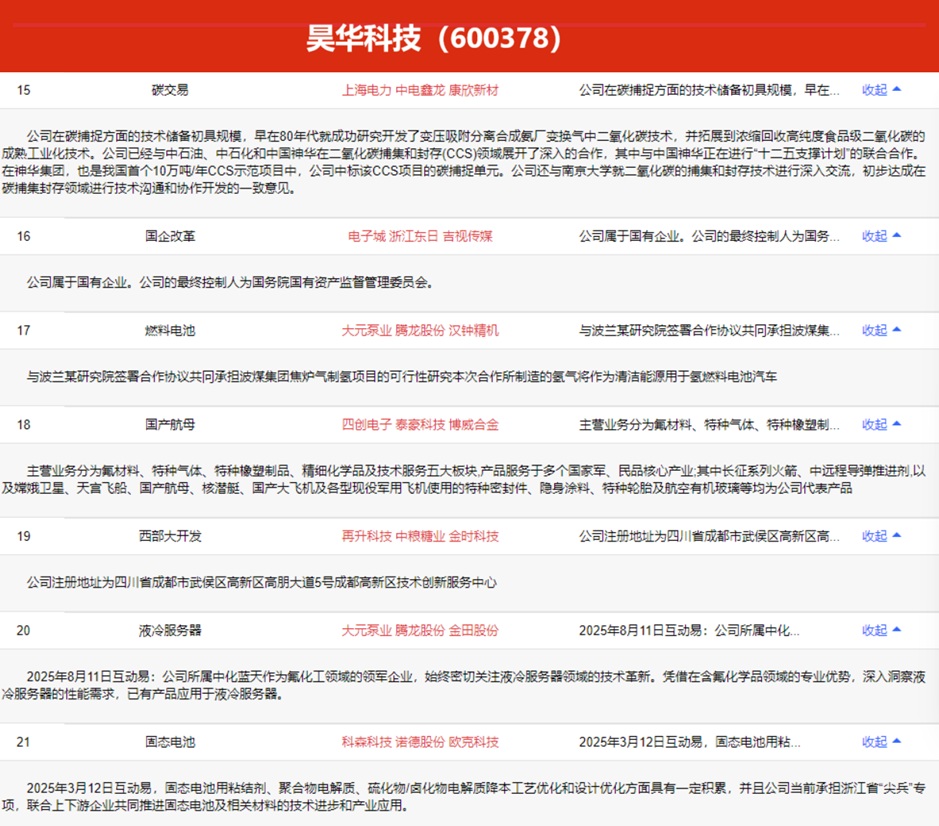Click the 昊华科技（600378）page title

[x=434, y=38]
